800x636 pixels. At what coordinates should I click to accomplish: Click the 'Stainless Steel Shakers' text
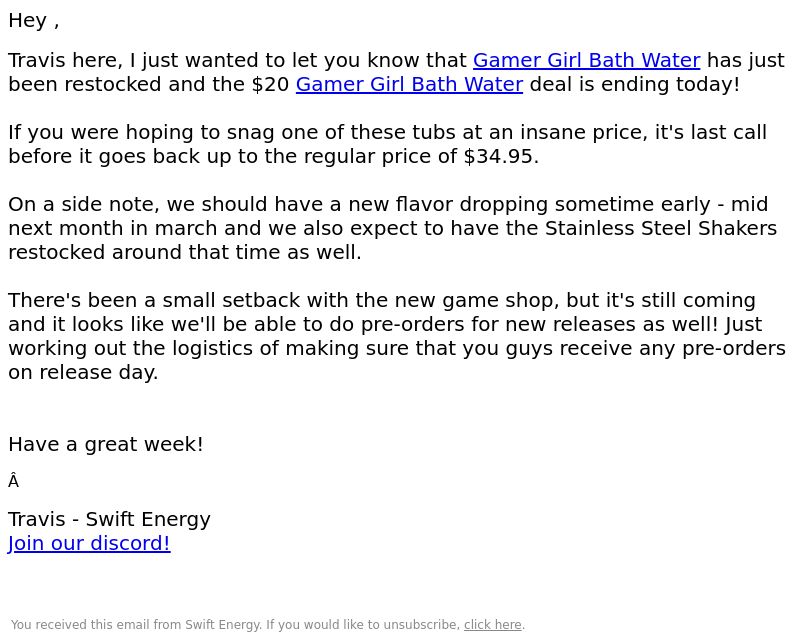[x=661, y=228]
